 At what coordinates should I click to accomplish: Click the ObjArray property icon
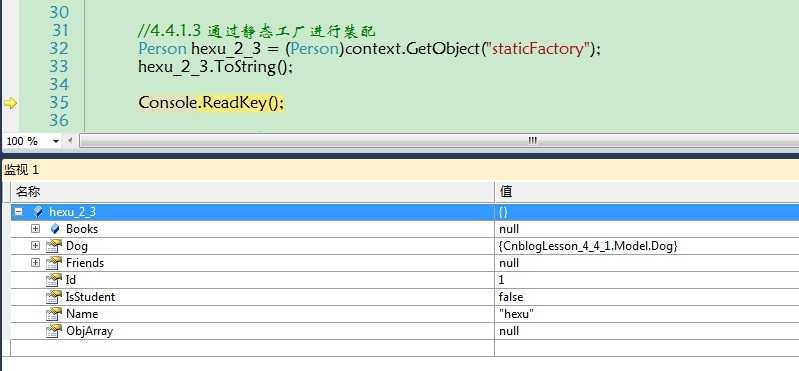tap(54, 331)
